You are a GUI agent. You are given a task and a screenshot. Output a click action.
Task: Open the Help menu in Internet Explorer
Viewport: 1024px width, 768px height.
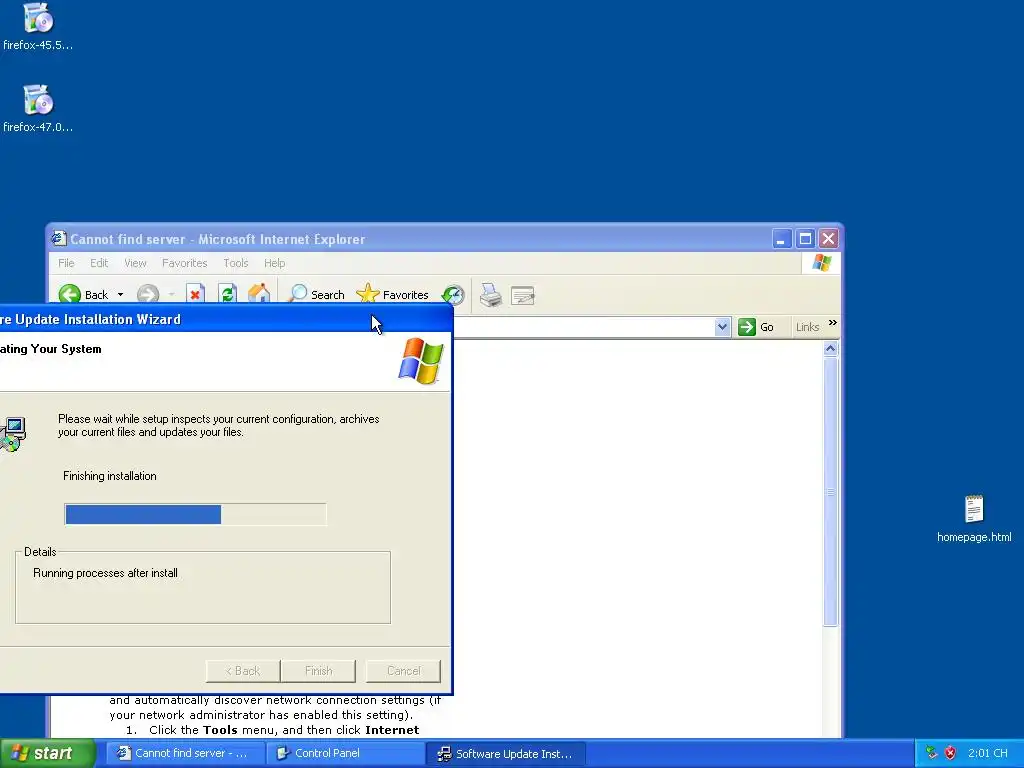[274, 263]
